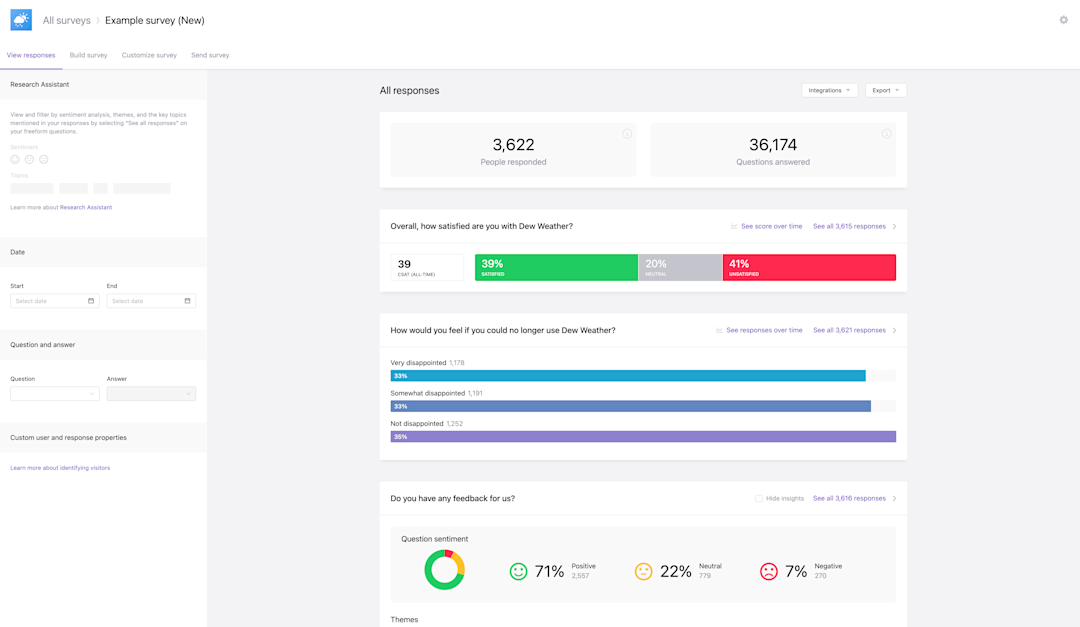
Task: Open the Research Assistant learn more link
Action: click(x=88, y=206)
